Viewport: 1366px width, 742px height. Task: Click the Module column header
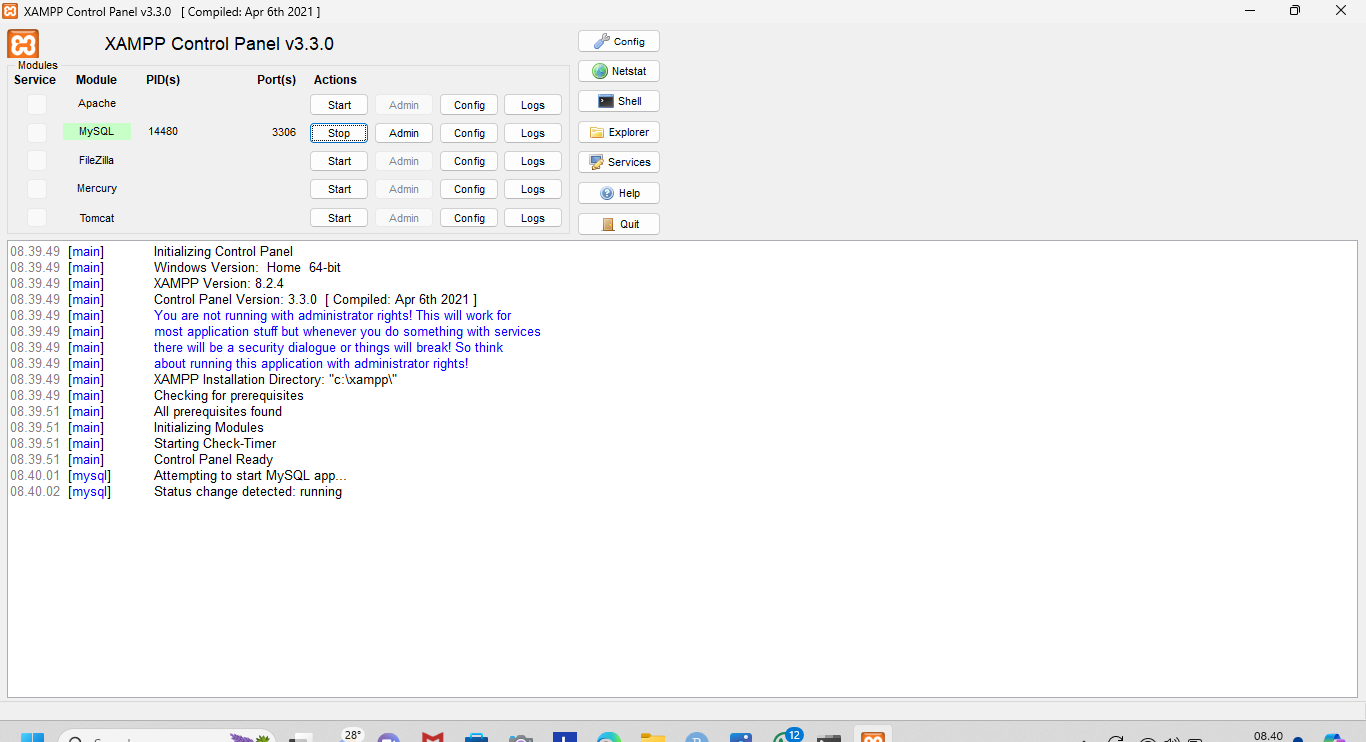pyautogui.click(x=96, y=80)
